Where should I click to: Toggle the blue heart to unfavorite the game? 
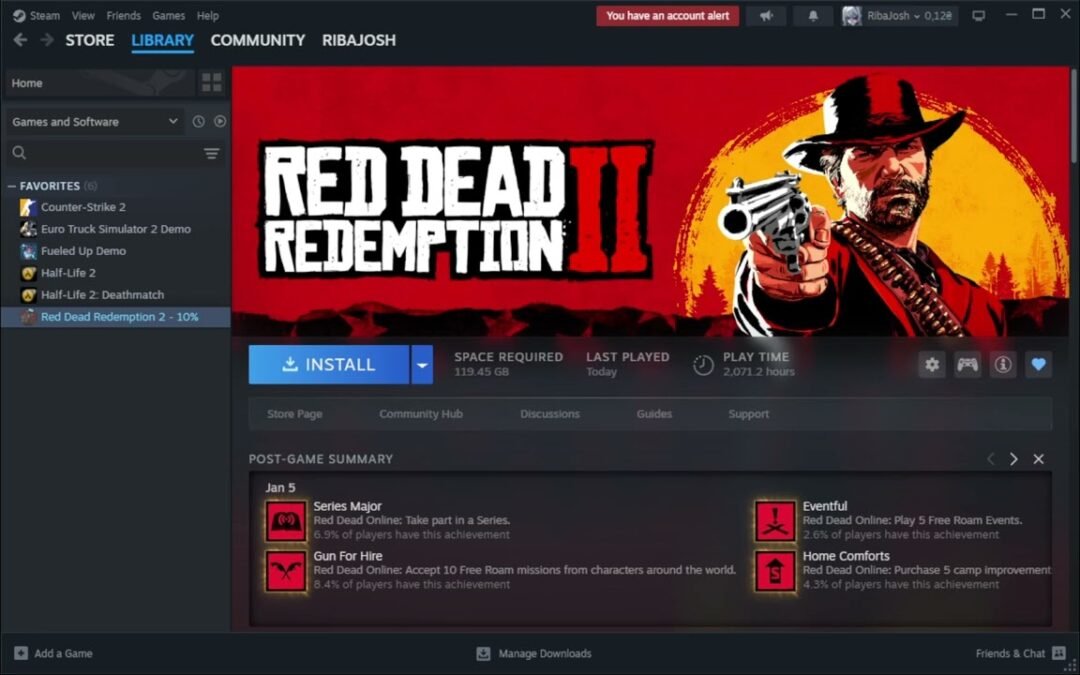(1039, 364)
